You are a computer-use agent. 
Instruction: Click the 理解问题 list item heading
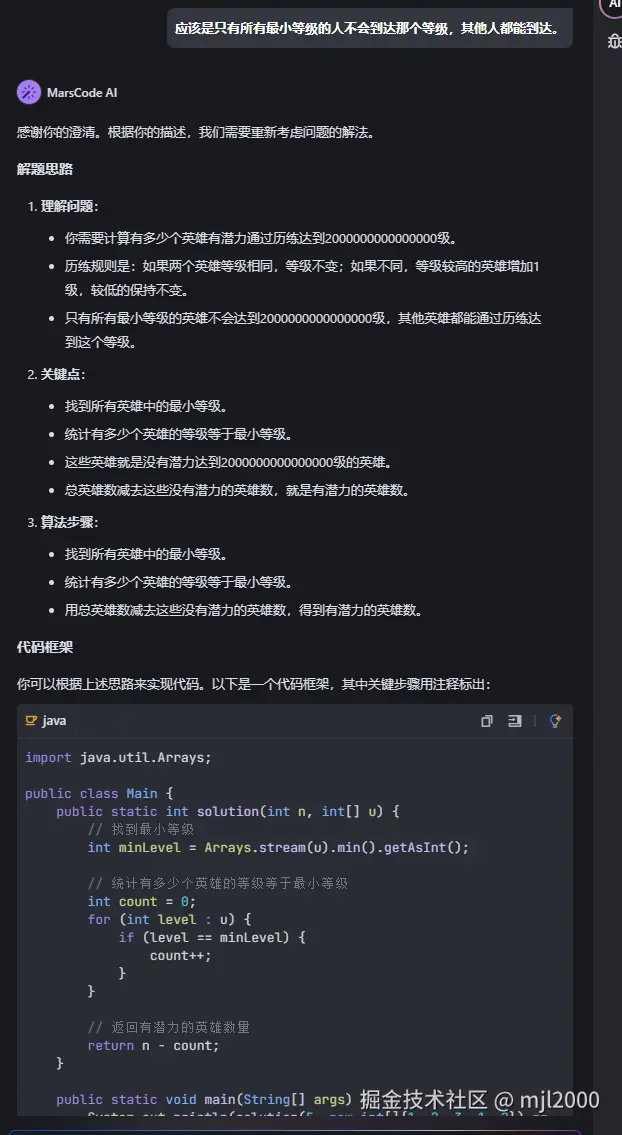click(69, 206)
